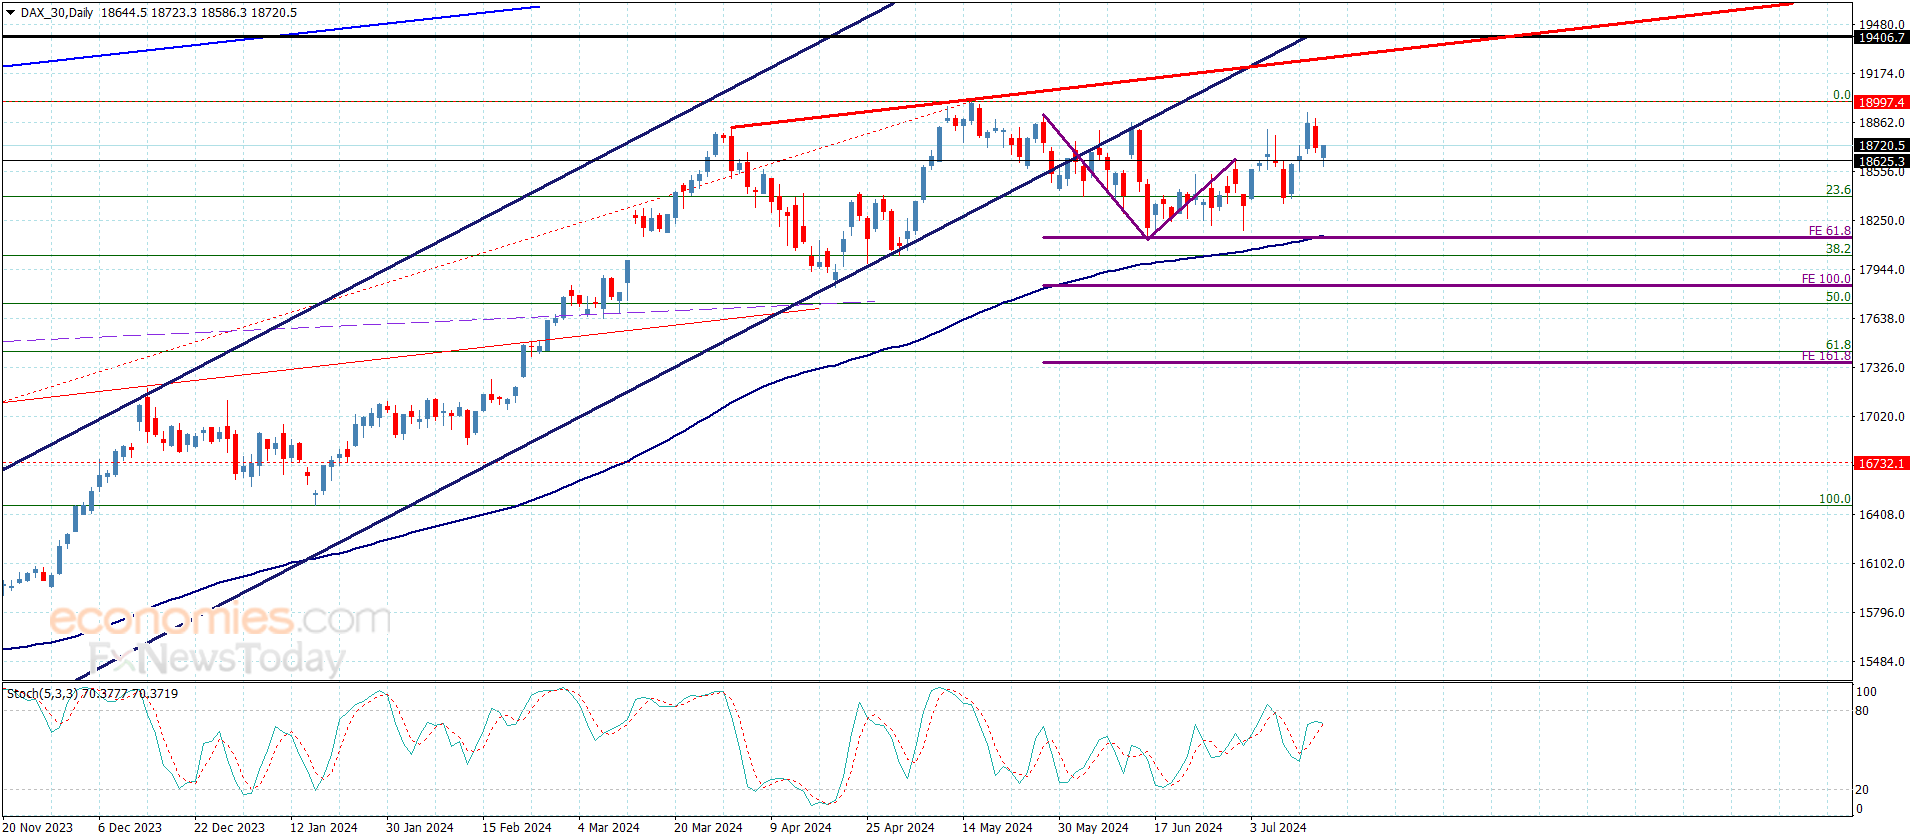Click the 30 May 2024 date label
This screenshot has height=840, width=1916.
click(1093, 827)
